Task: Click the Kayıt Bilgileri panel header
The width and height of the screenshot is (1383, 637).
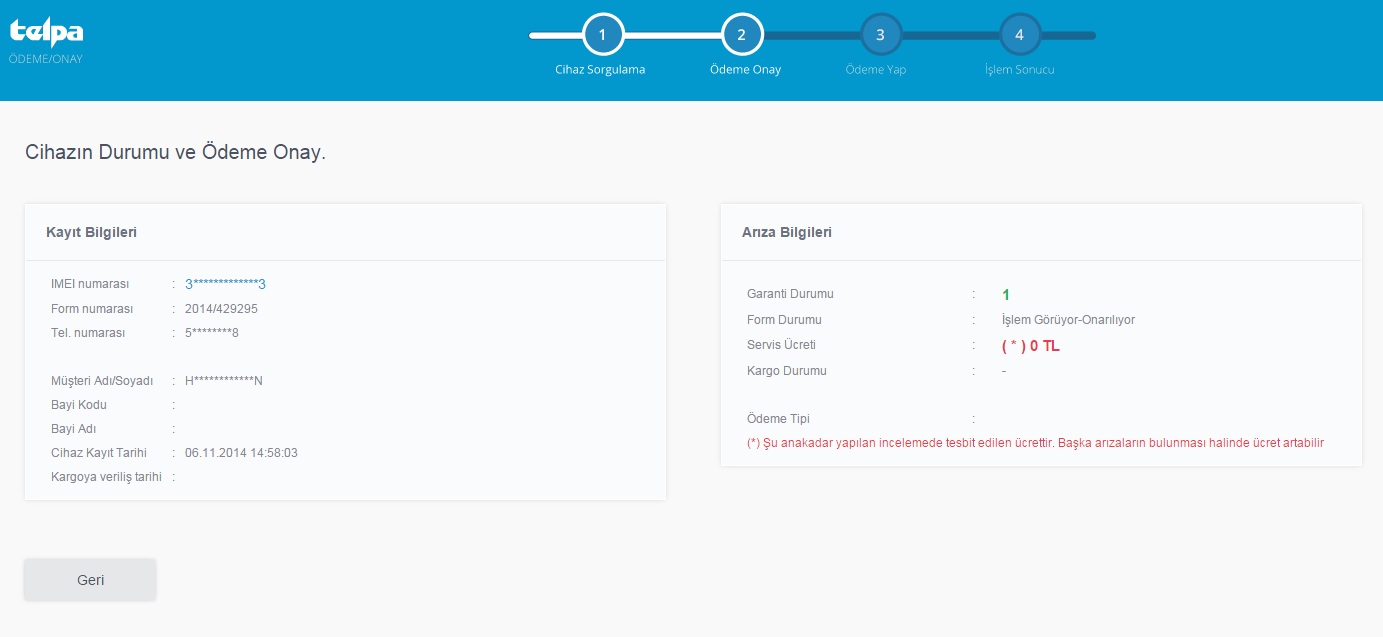Action: click(92, 232)
